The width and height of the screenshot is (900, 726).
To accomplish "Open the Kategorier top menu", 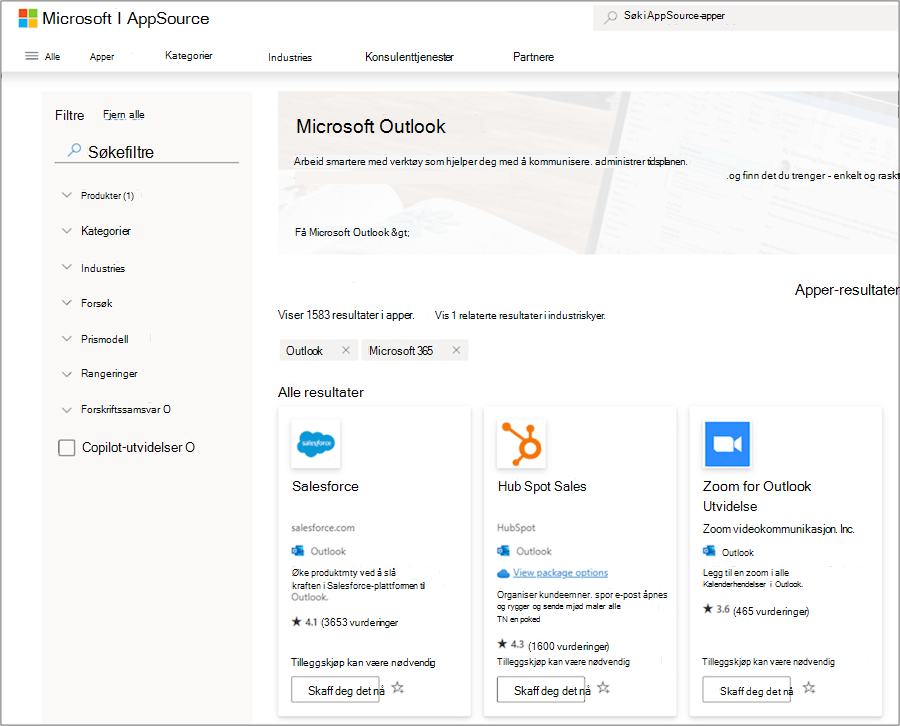I will 189,55.
